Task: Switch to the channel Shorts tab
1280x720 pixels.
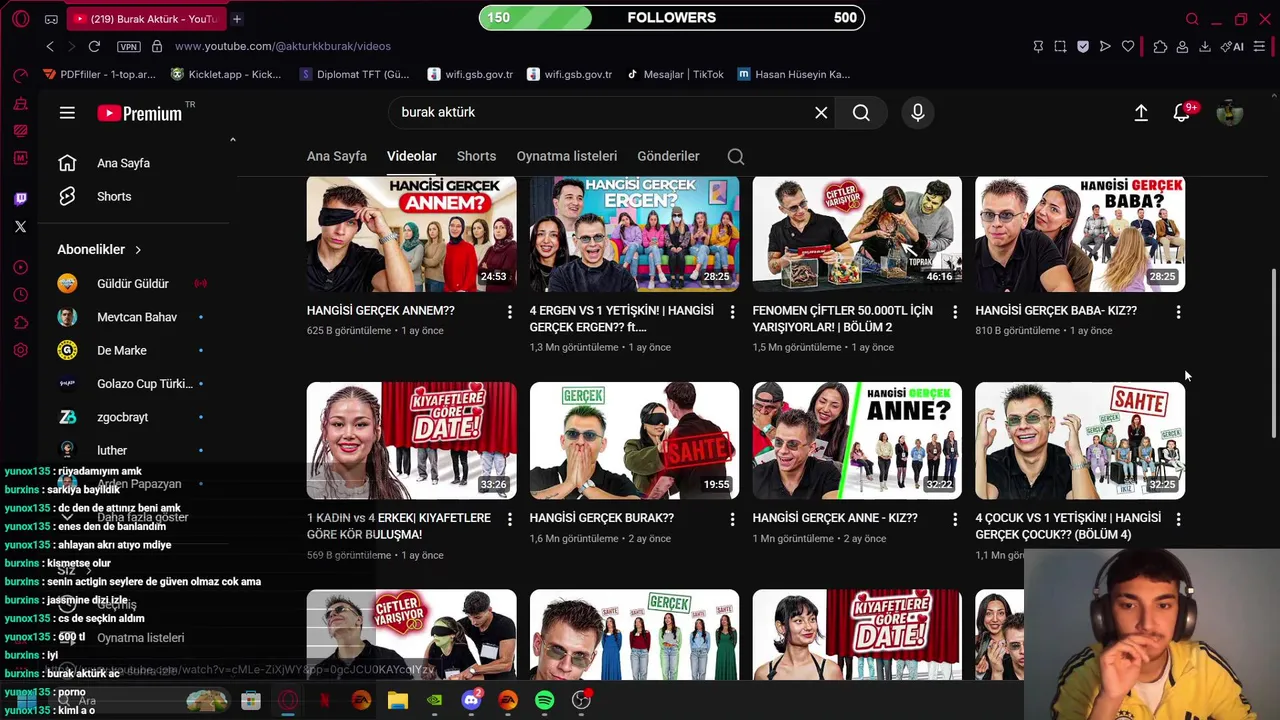Action: tap(476, 156)
